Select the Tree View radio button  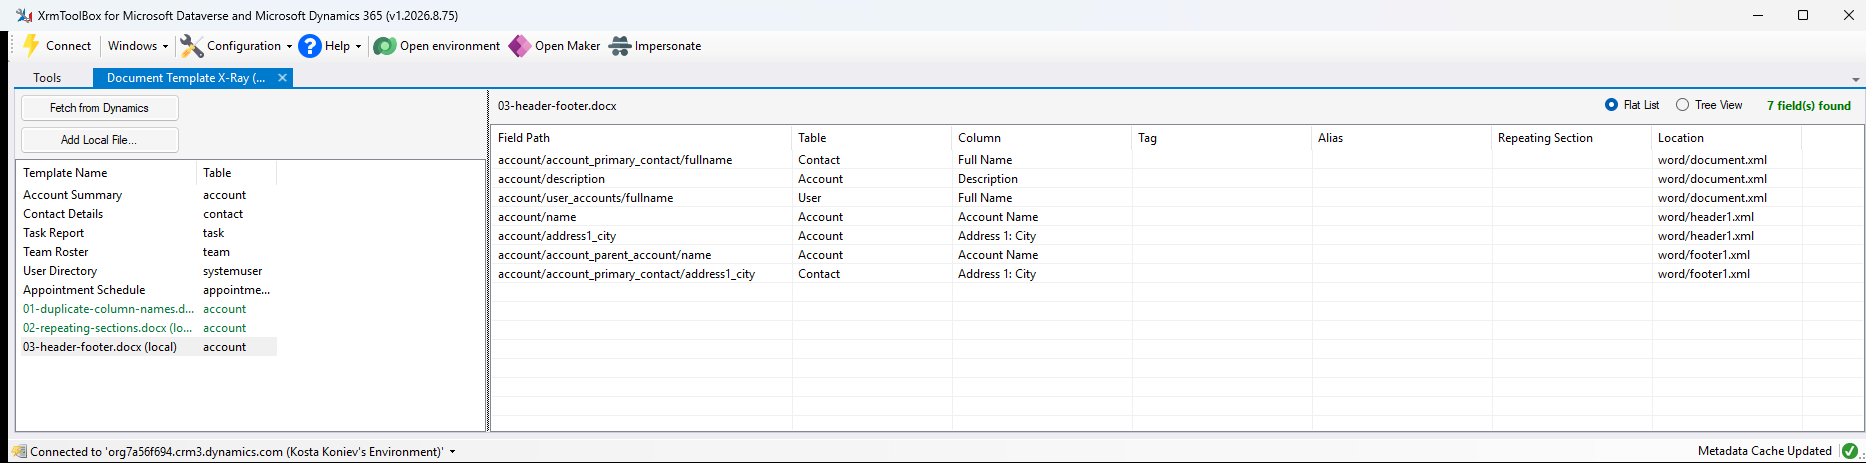click(1682, 105)
